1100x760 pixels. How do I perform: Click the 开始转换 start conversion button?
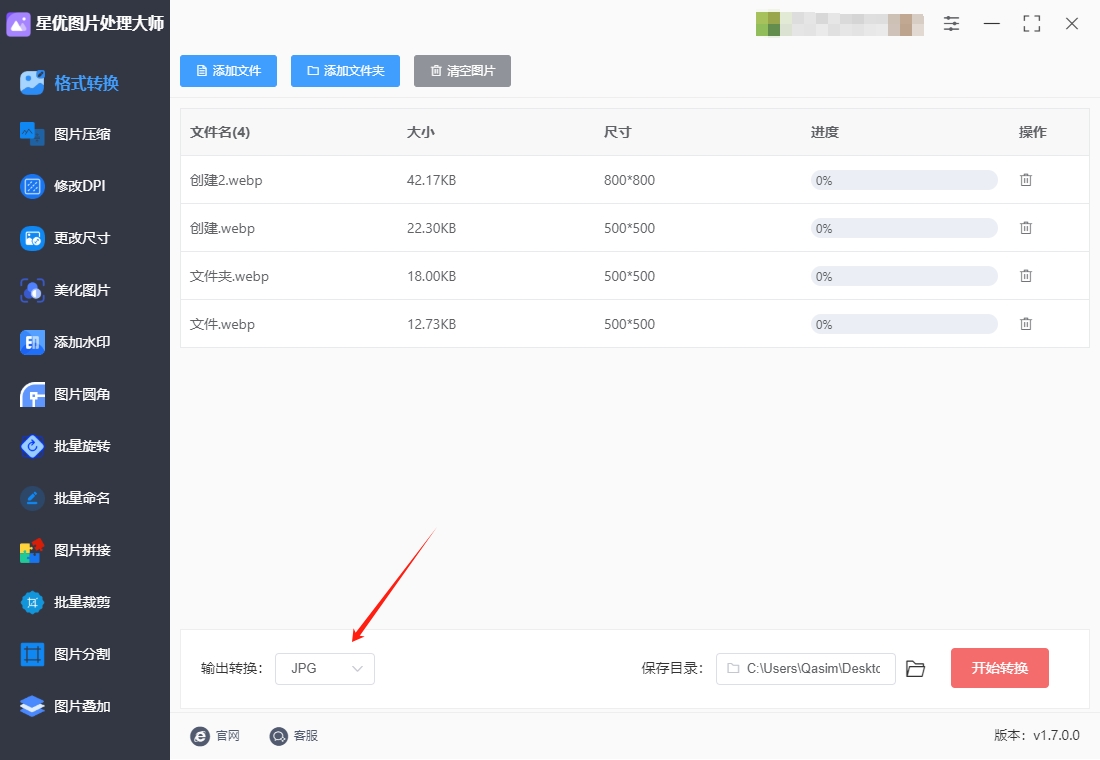click(1000, 668)
